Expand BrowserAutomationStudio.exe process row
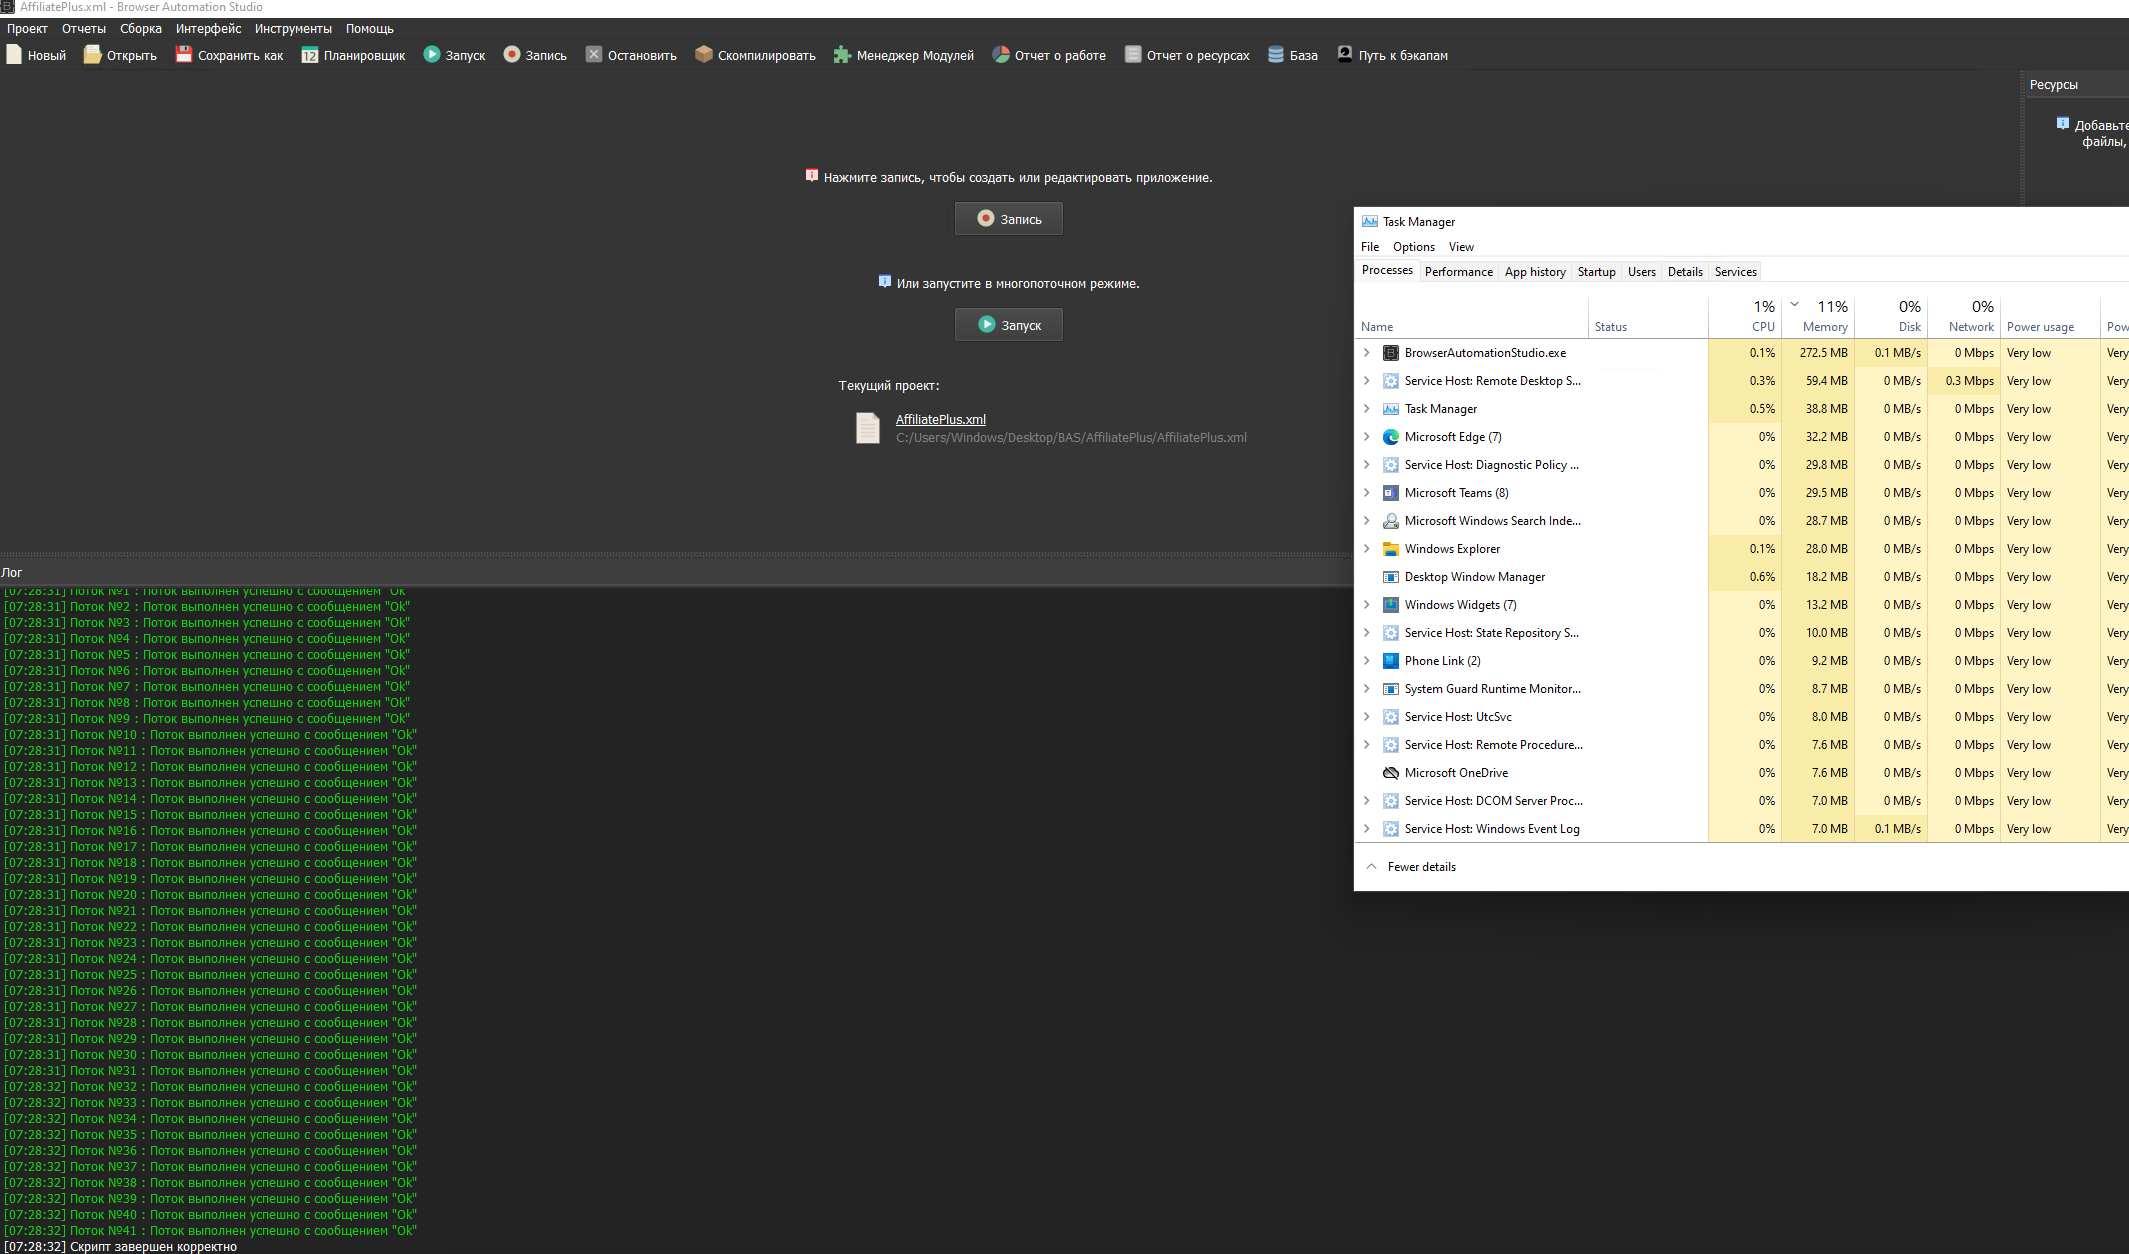This screenshot has width=2129, height=1254. click(x=1367, y=353)
